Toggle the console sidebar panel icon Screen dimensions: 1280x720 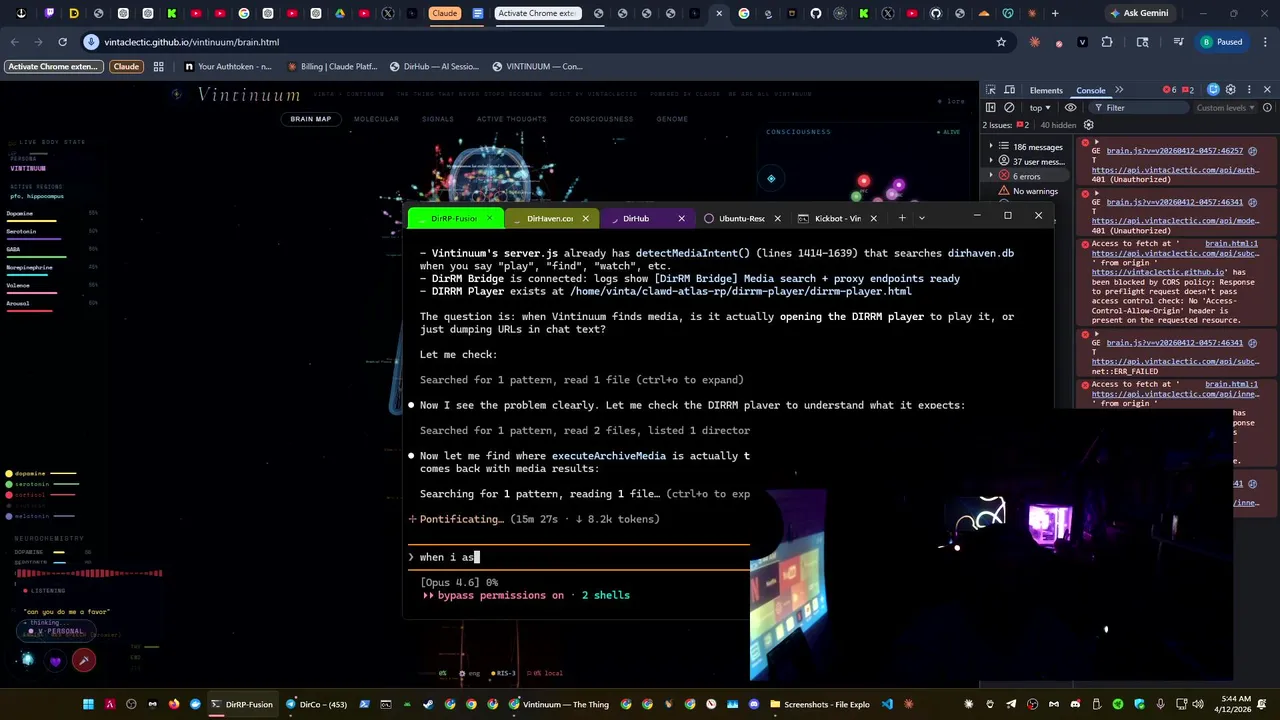(990, 107)
